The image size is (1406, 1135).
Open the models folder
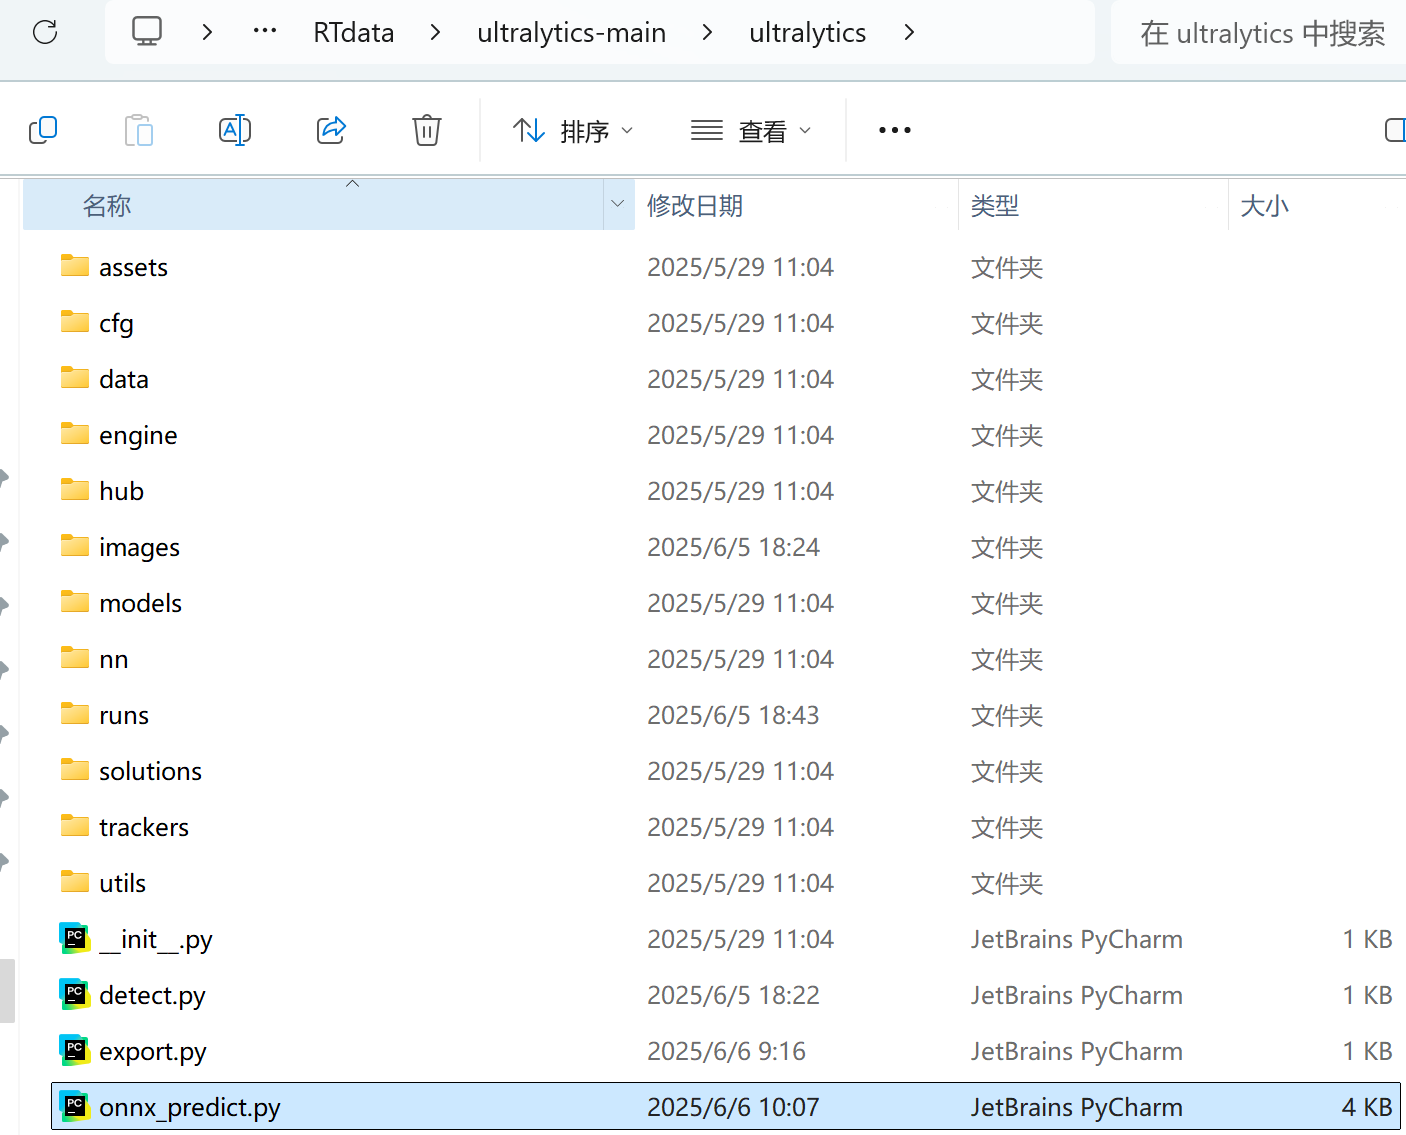point(140,603)
